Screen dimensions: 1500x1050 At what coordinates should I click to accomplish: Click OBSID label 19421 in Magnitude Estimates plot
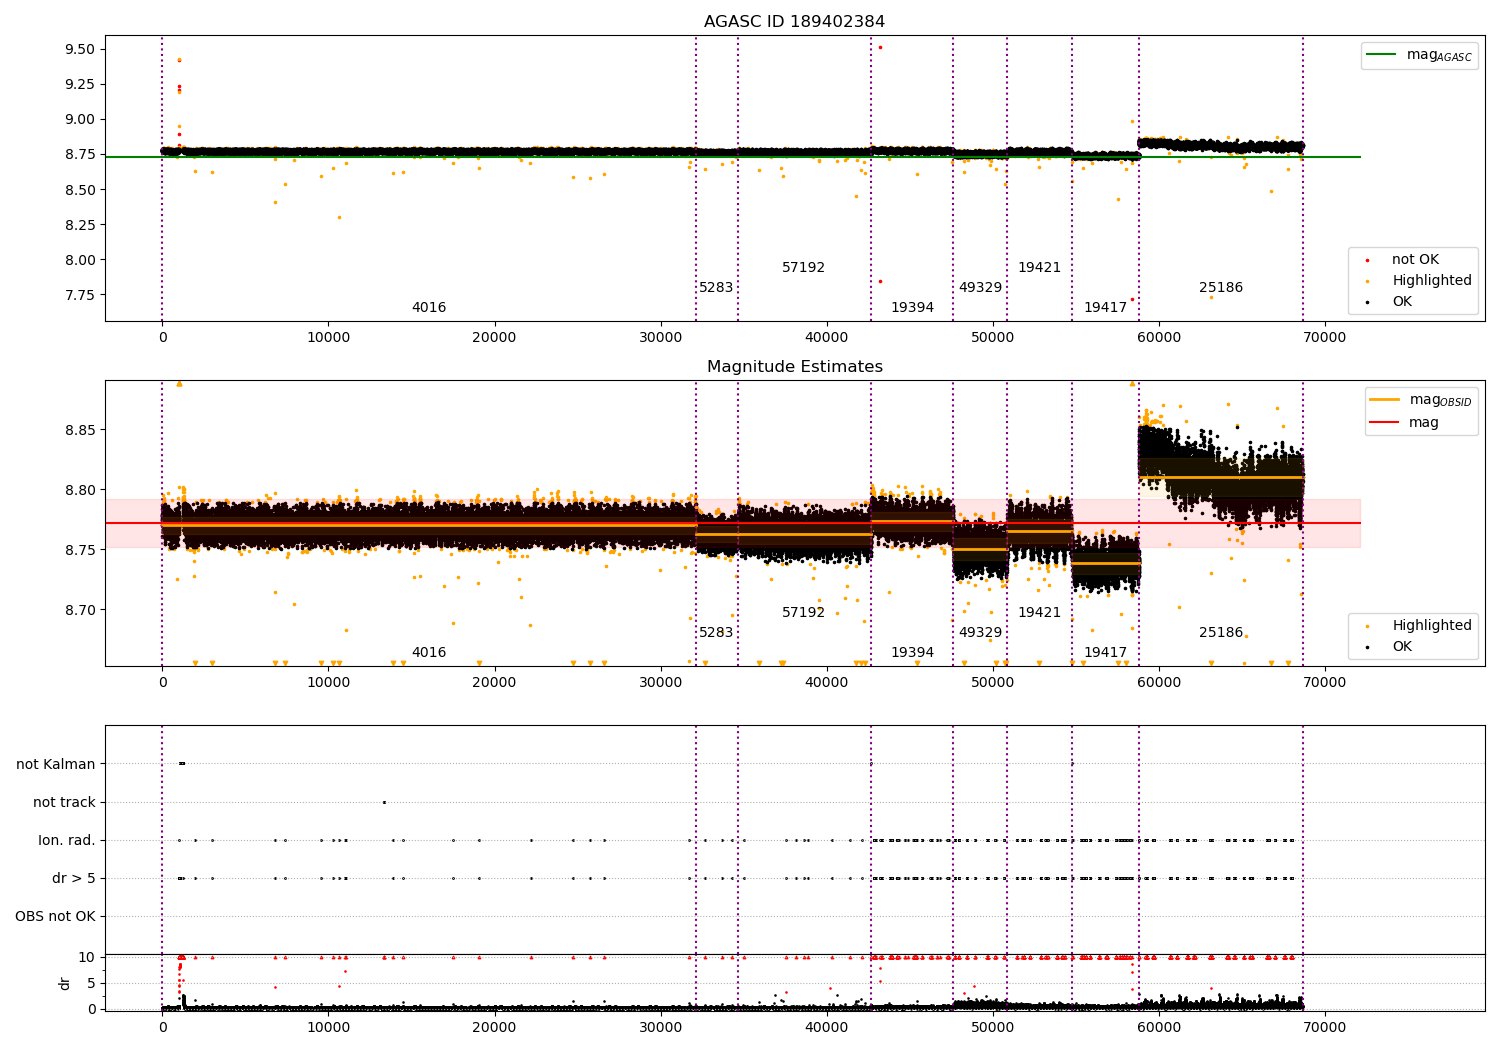point(1039,613)
